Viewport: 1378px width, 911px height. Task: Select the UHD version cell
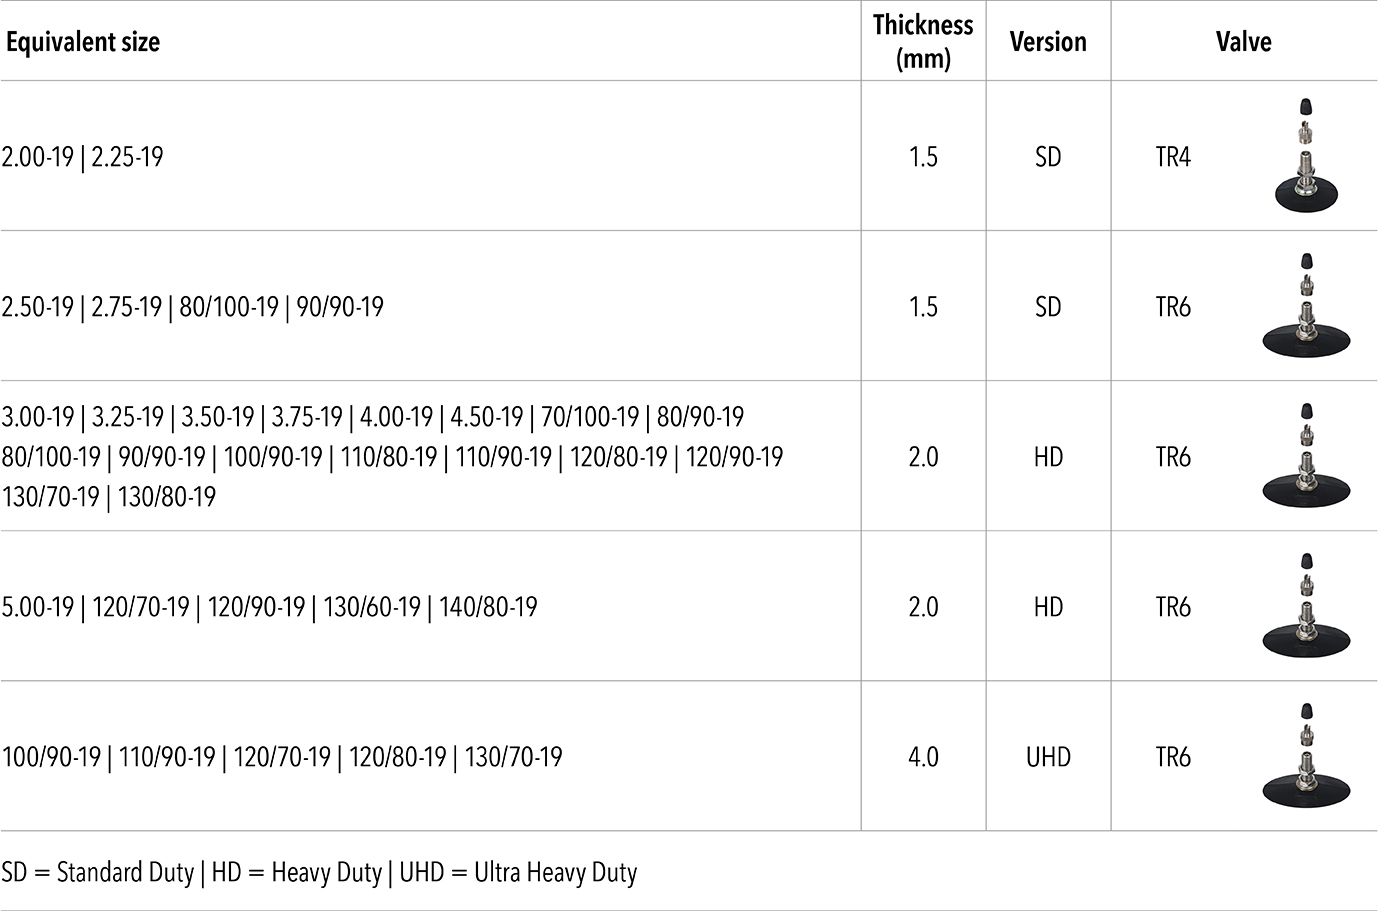(x=1048, y=757)
